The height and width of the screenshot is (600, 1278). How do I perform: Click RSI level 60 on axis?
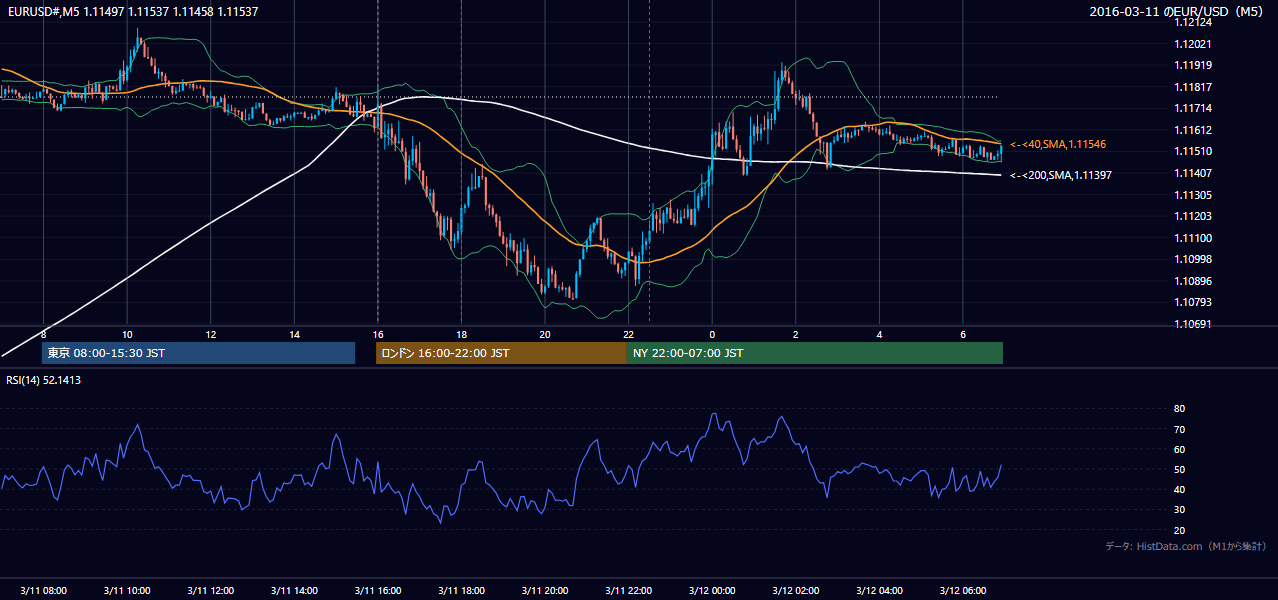click(x=1179, y=449)
